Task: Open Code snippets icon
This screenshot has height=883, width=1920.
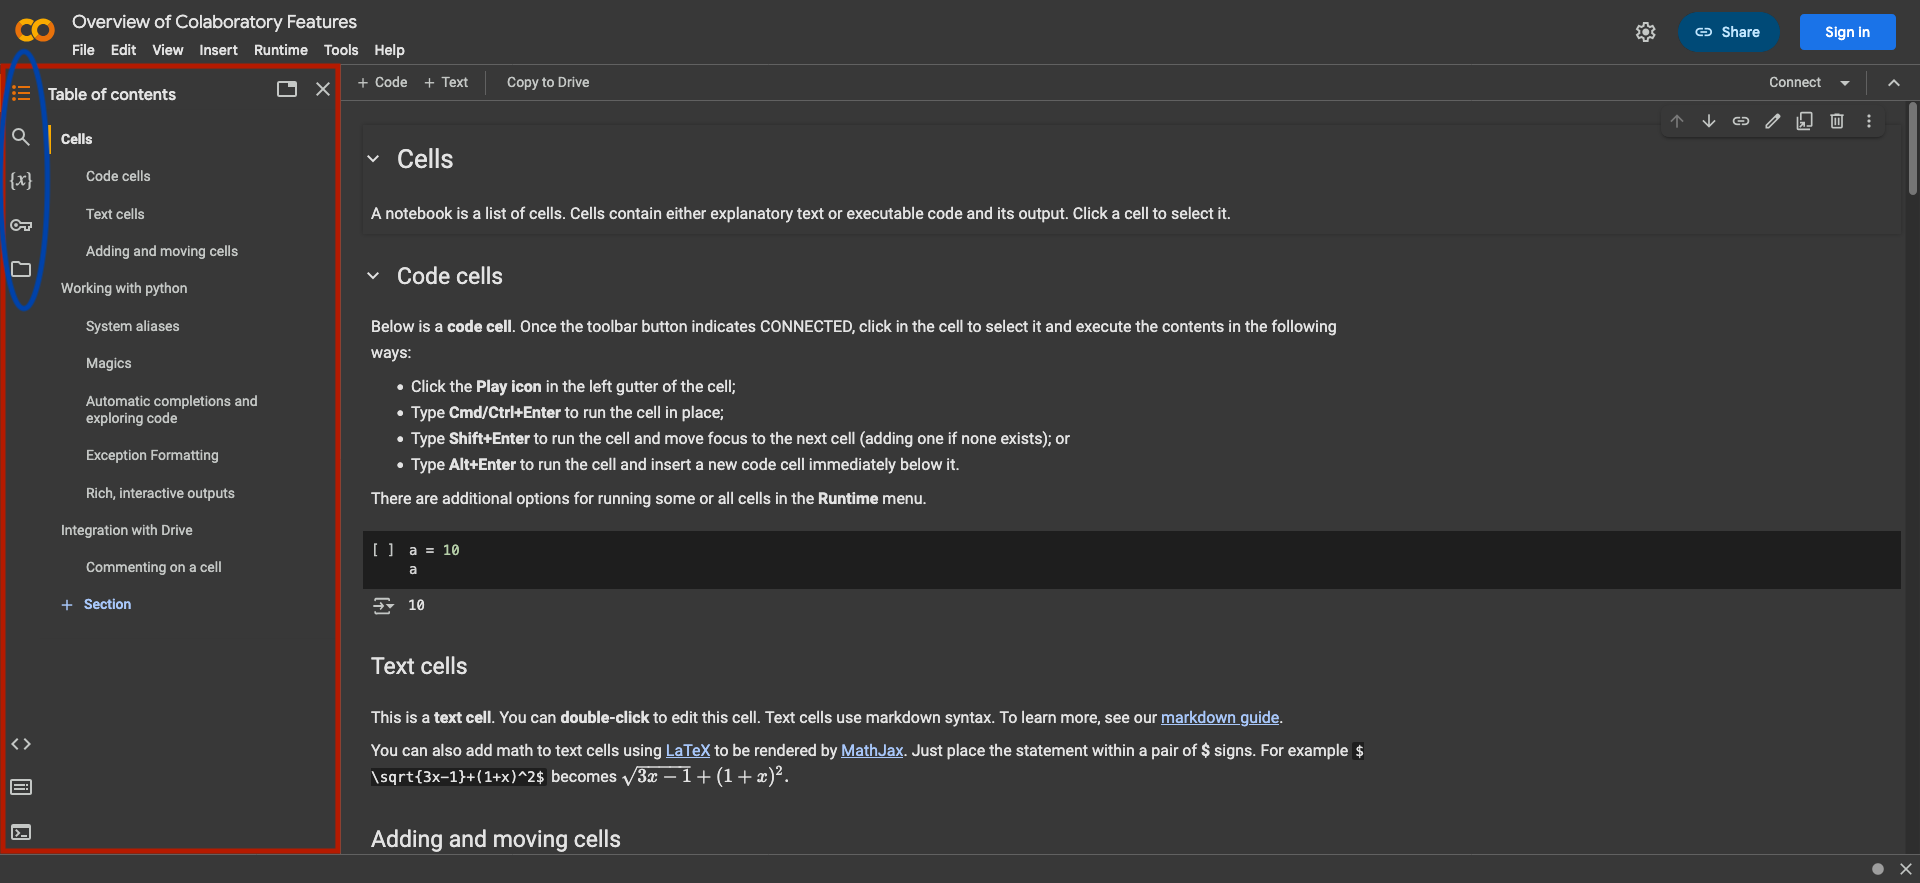Action: pos(21,744)
